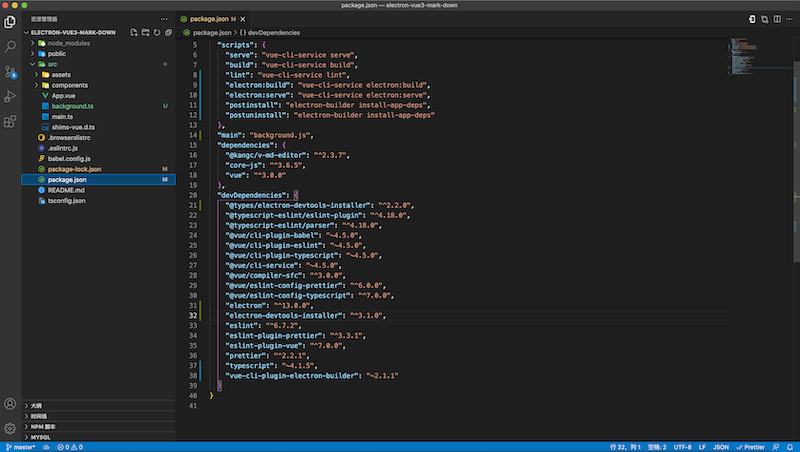Click package.json in the breadcrumb

(212, 32)
